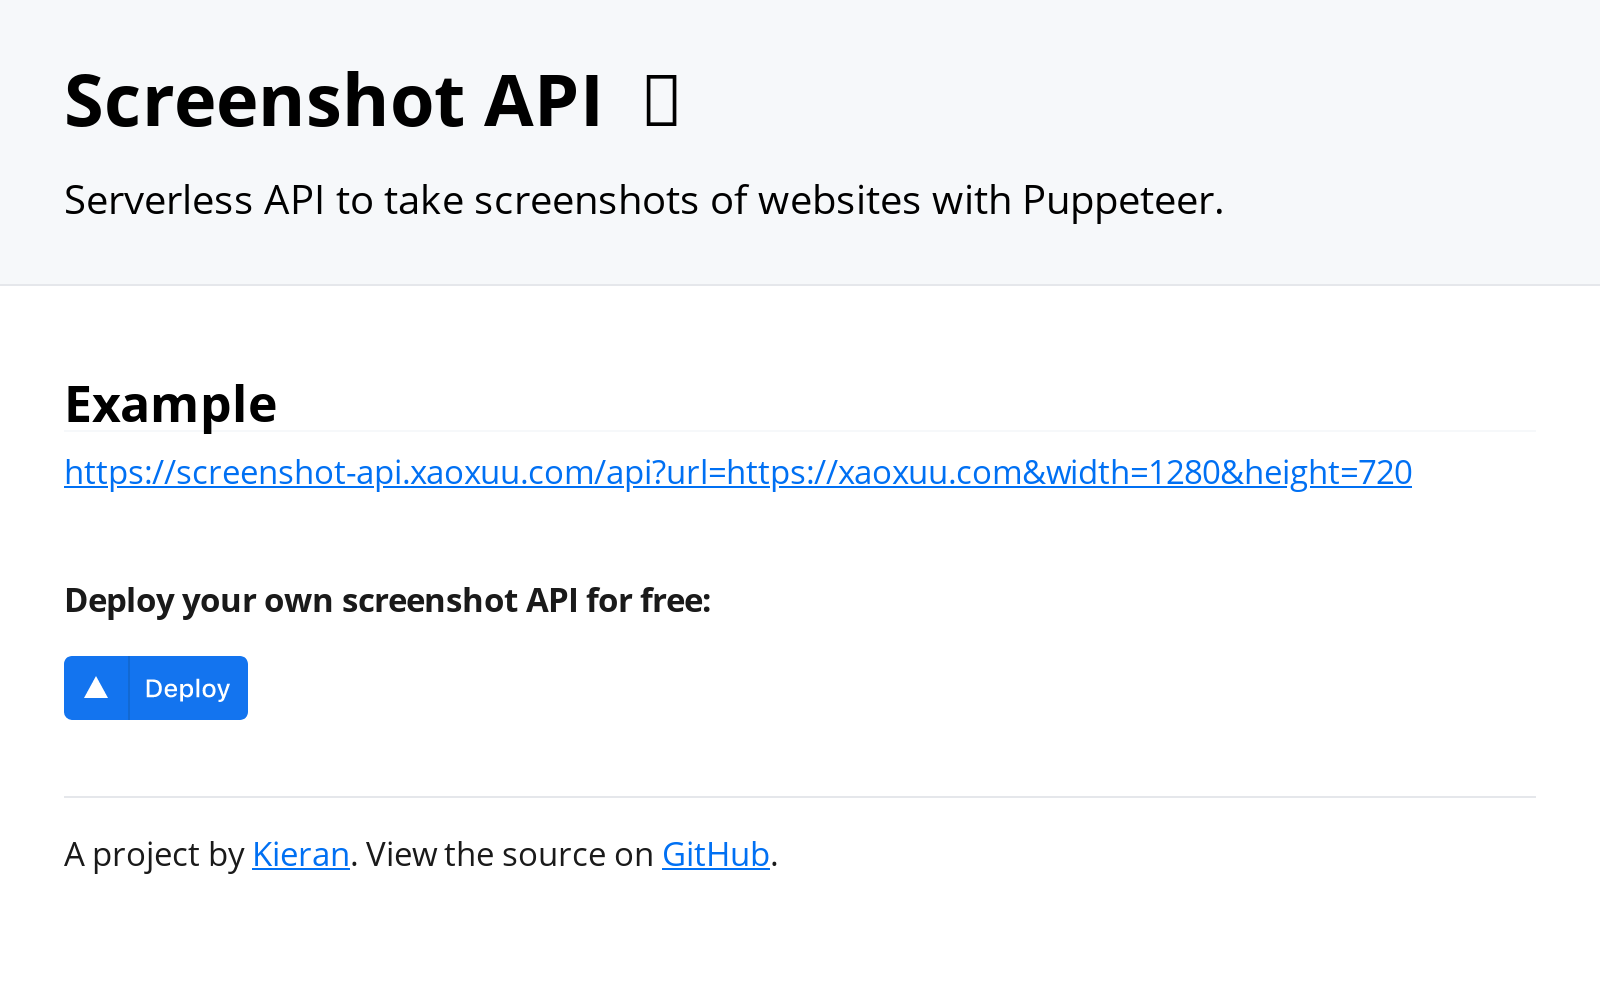The width and height of the screenshot is (1600, 1000).
Task: Click the triangle icon on the Deploy button
Action: click(96, 688)
